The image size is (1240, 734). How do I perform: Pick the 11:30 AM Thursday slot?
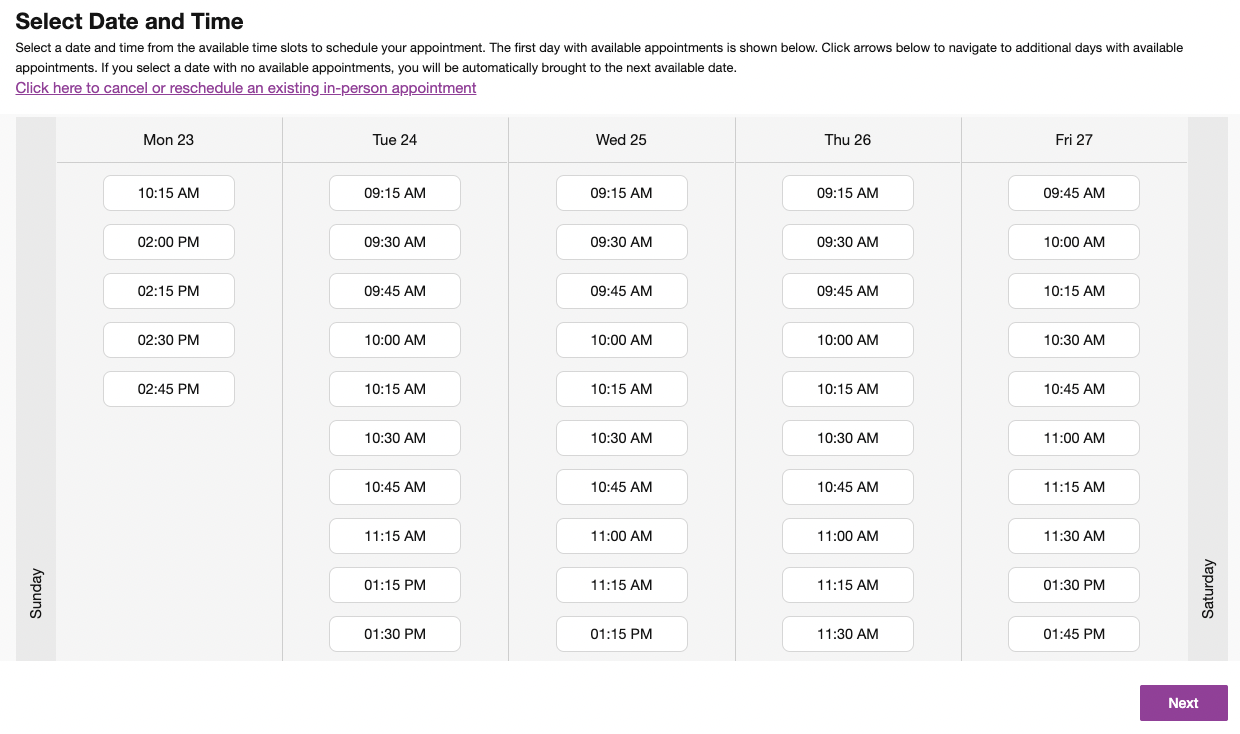[x=848, y=634]
